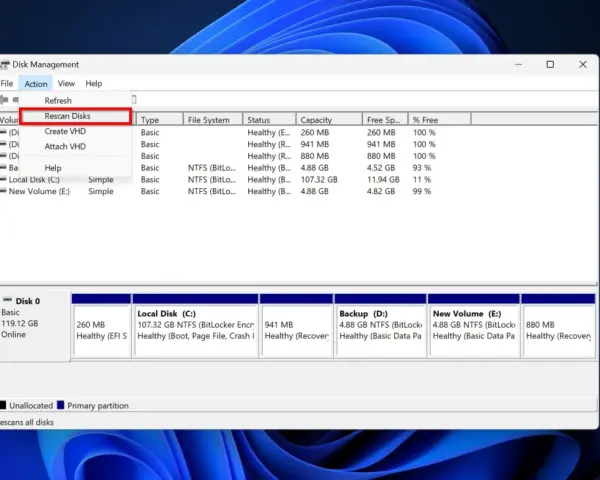Sort by the Type column header
The width and height of the screenshot is (600, 480).
160,120
